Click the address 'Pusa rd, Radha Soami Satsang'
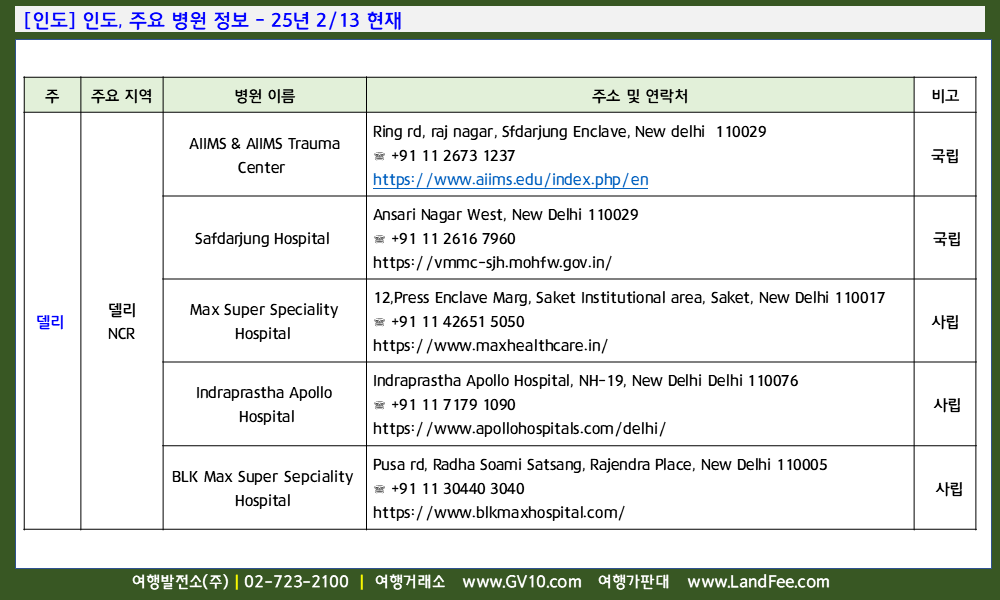 (x=479, y=465)
